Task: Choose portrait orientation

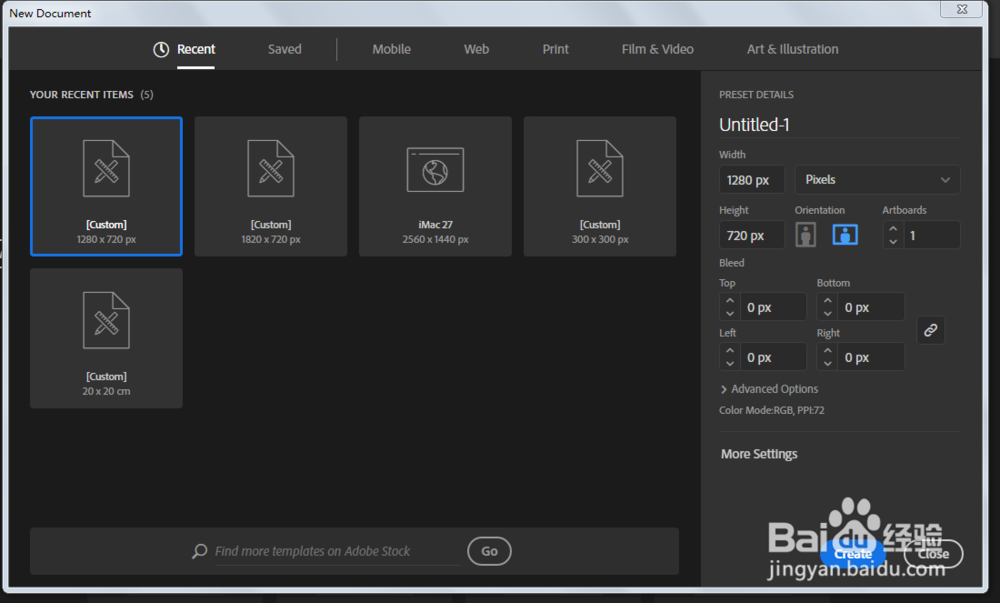Action: (x=805, y=235)
